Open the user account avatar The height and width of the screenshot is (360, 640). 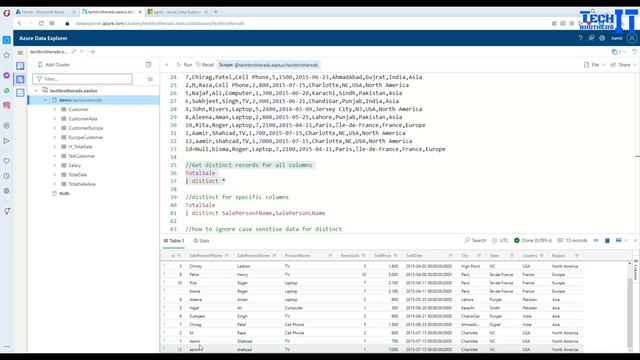632,38
